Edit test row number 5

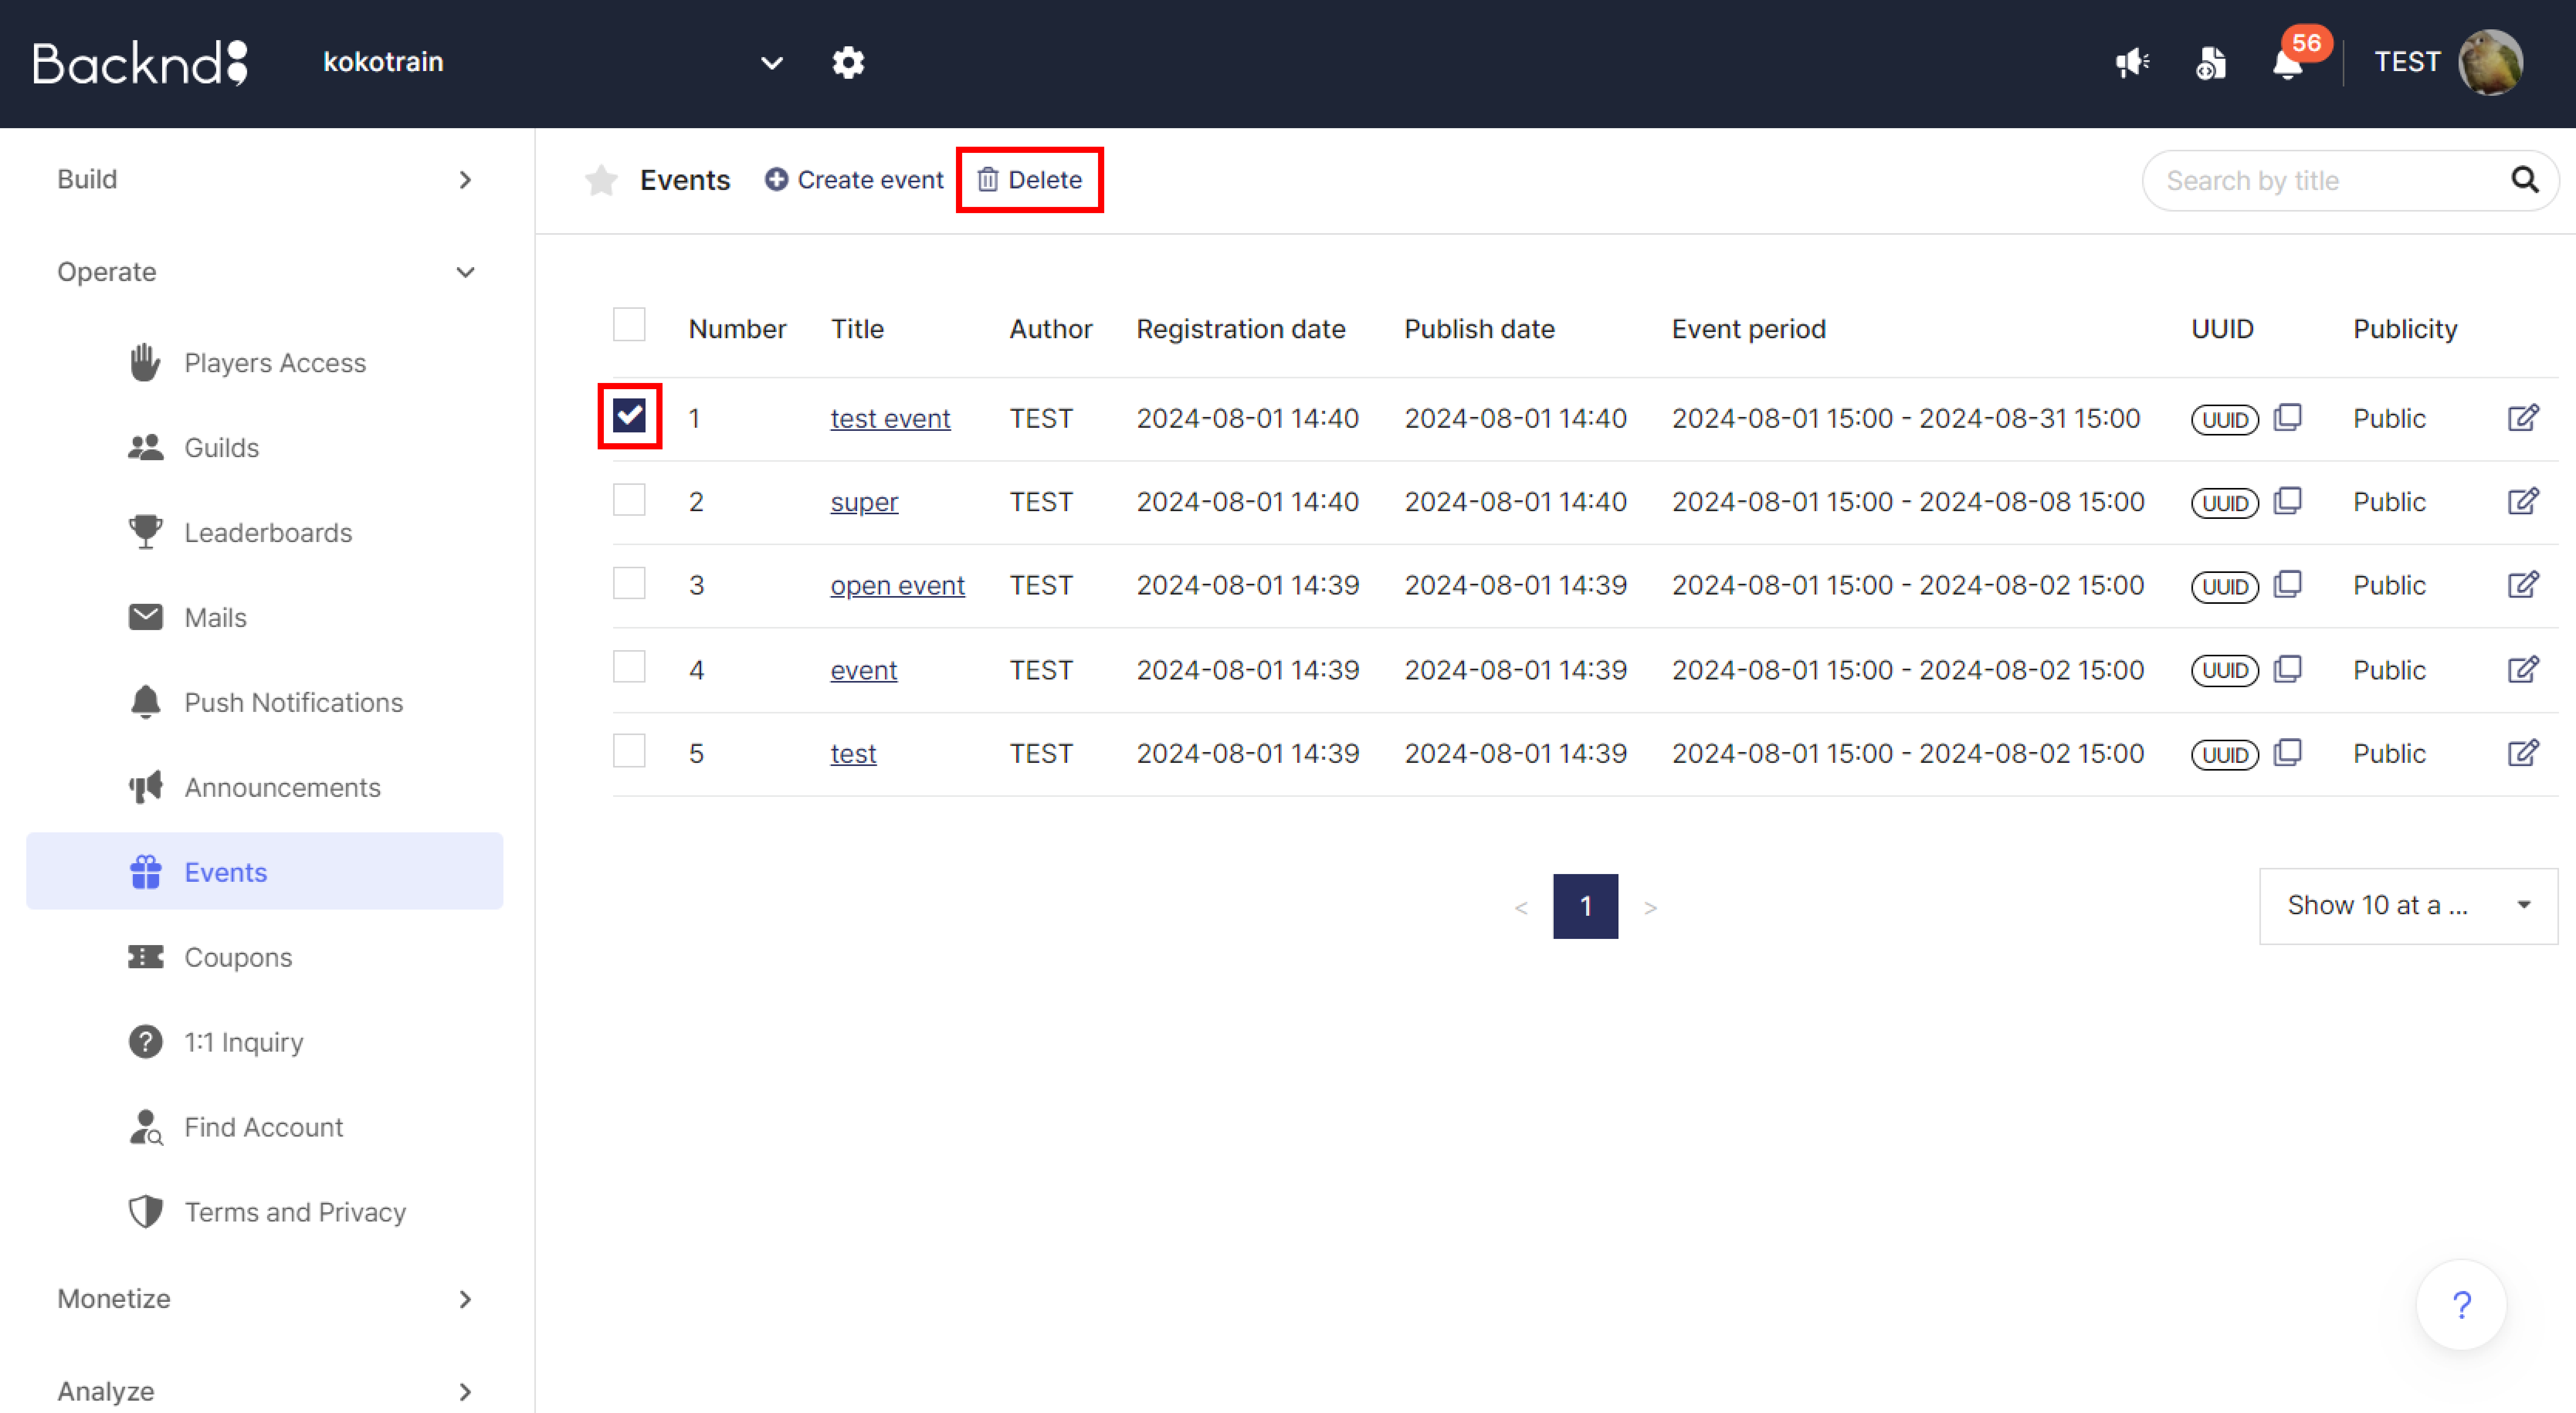pos(2523,753)
